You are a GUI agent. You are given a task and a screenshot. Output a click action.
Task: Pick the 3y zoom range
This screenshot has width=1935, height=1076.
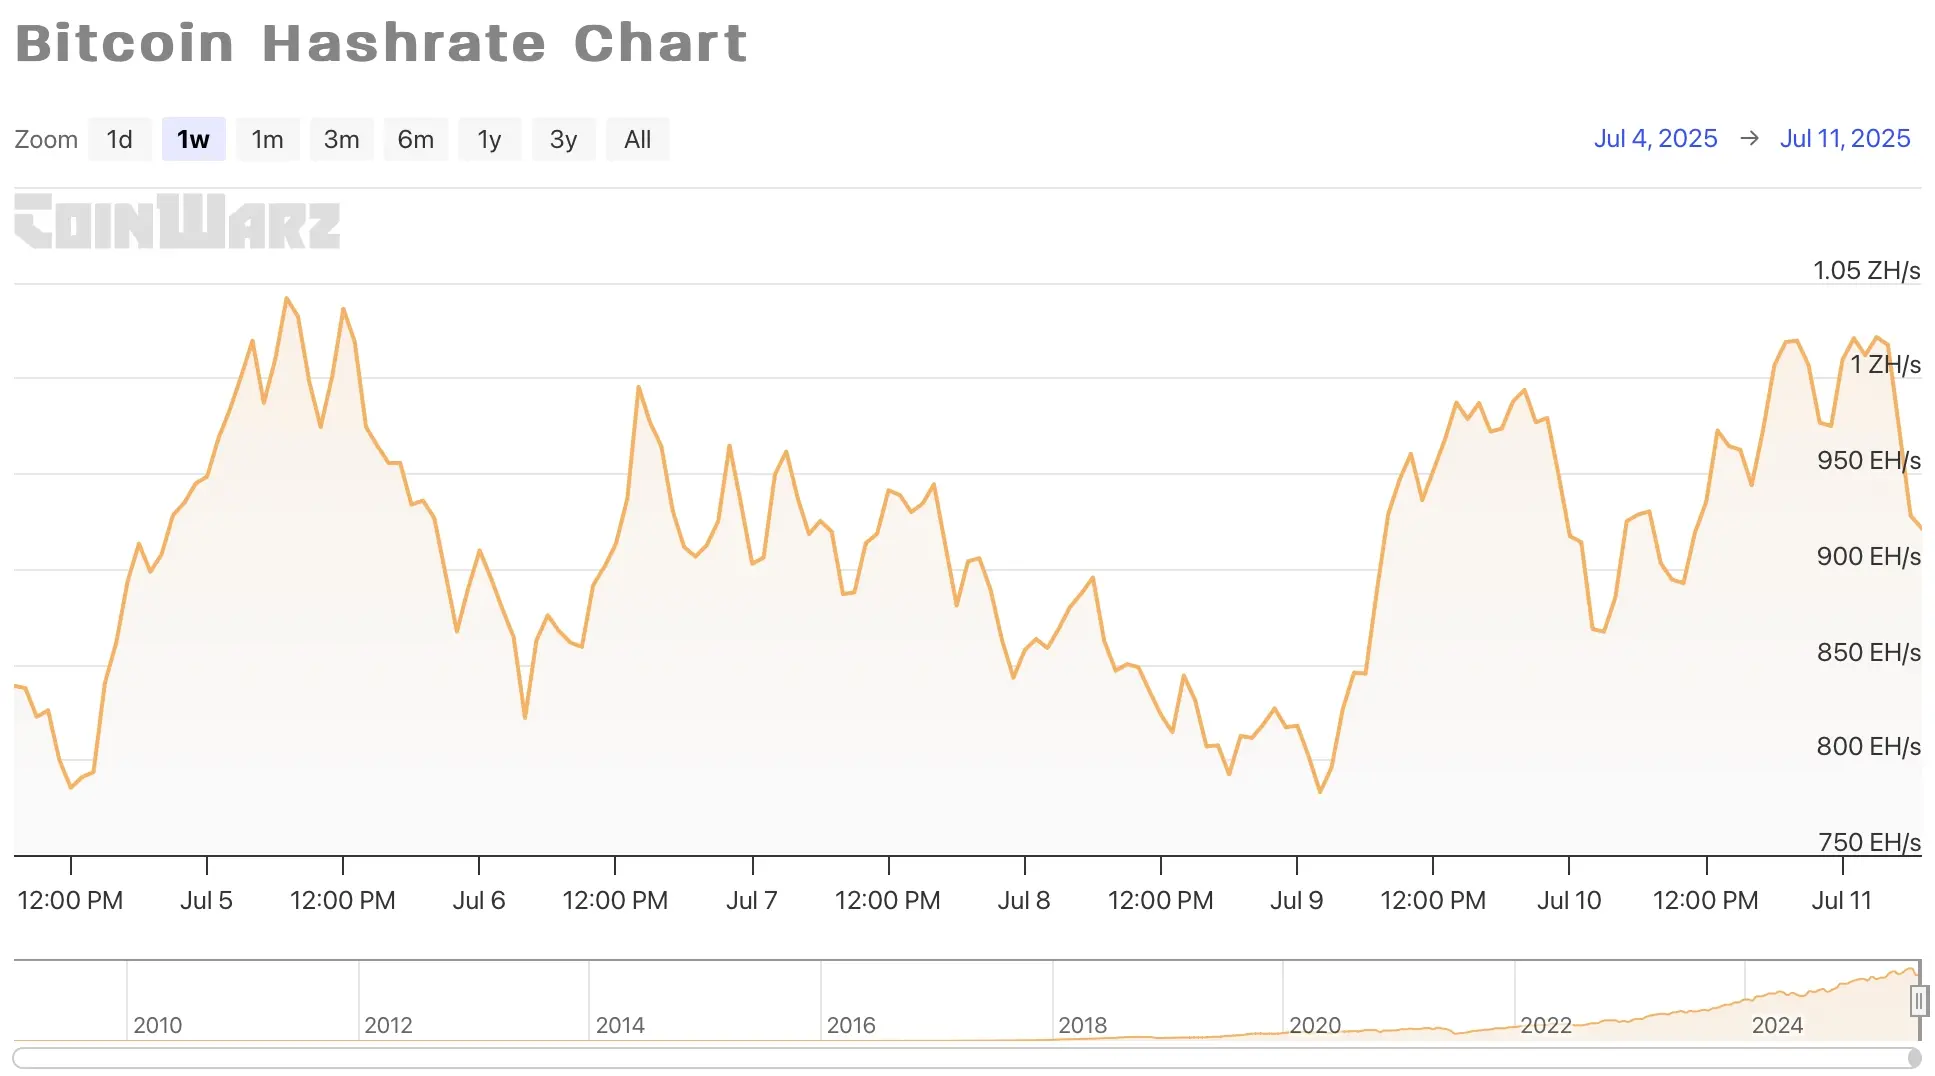[563, 139]
